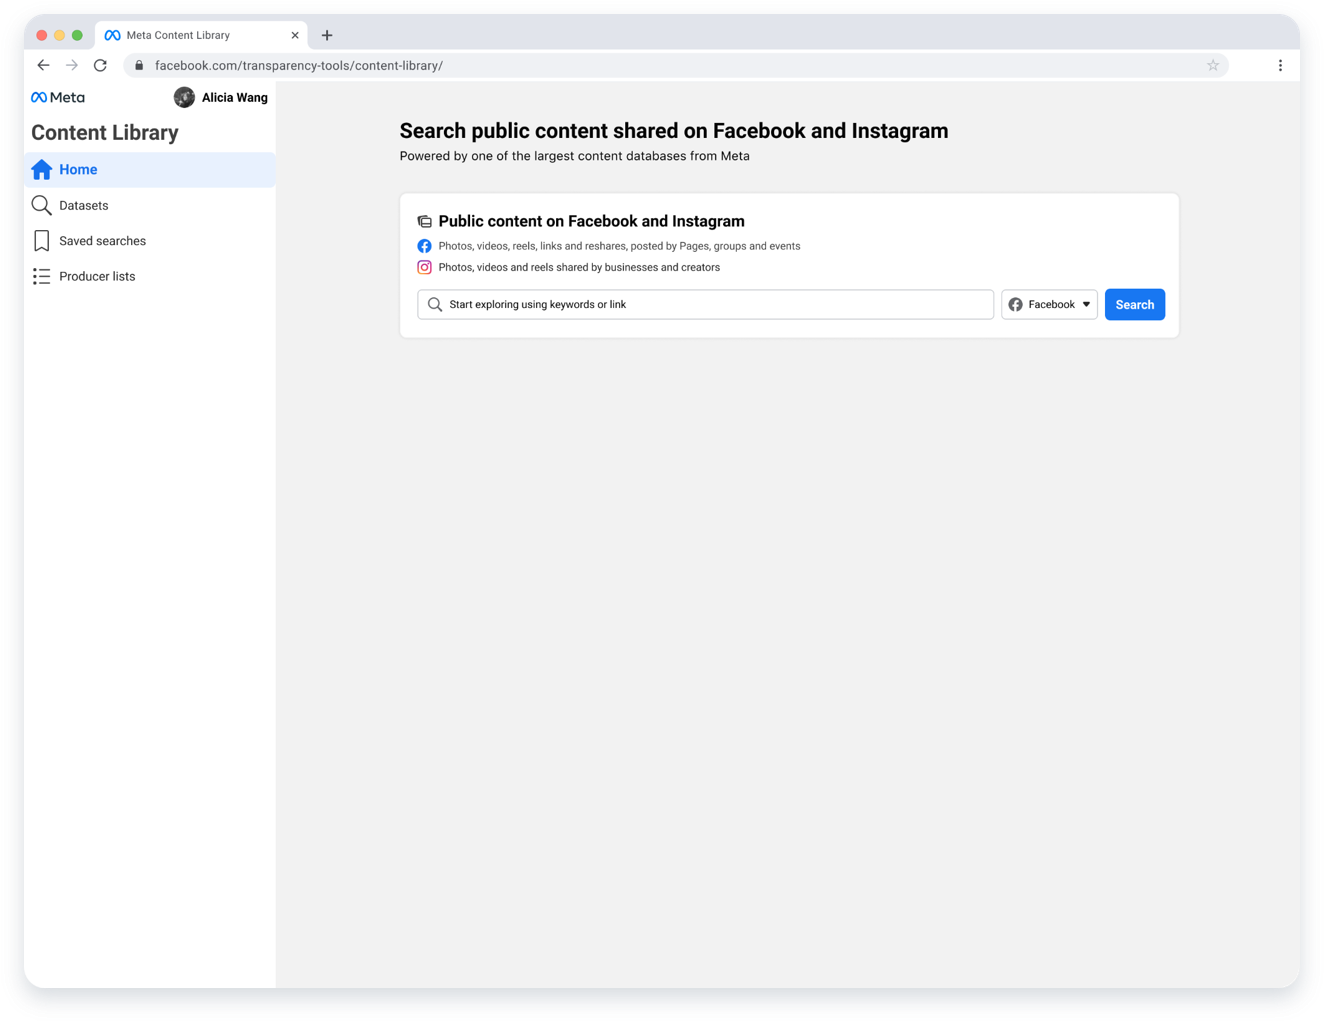
Task: Click the Facebook icon in platform selector
Action: click(x=1015, y=304)
